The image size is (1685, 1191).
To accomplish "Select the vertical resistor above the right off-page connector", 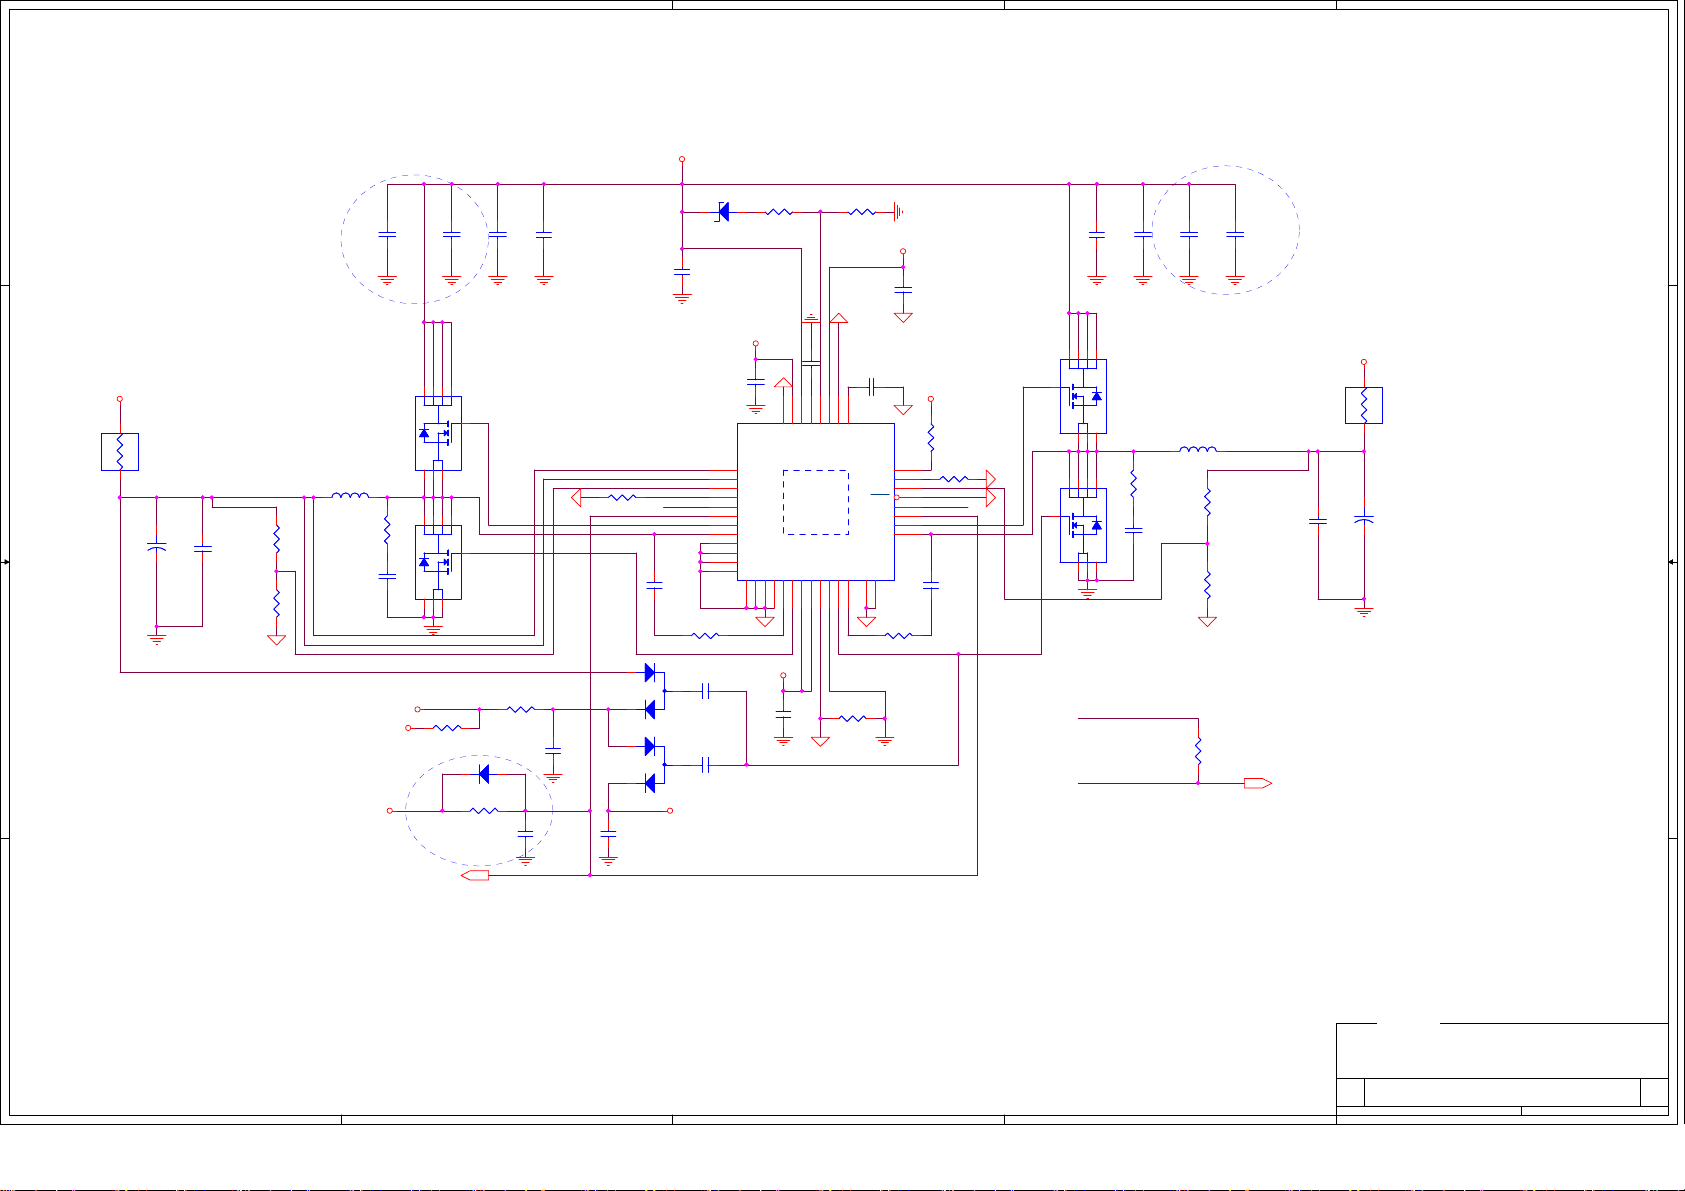I will click(x=1198, y=751).
